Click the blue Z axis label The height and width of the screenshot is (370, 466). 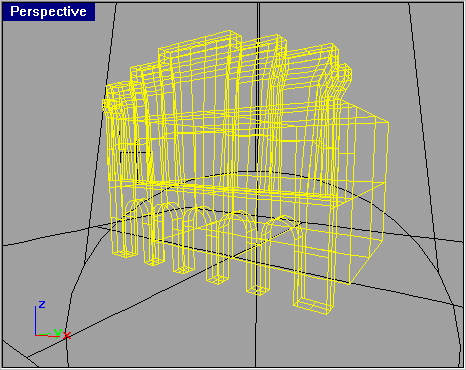pos(42,304)
